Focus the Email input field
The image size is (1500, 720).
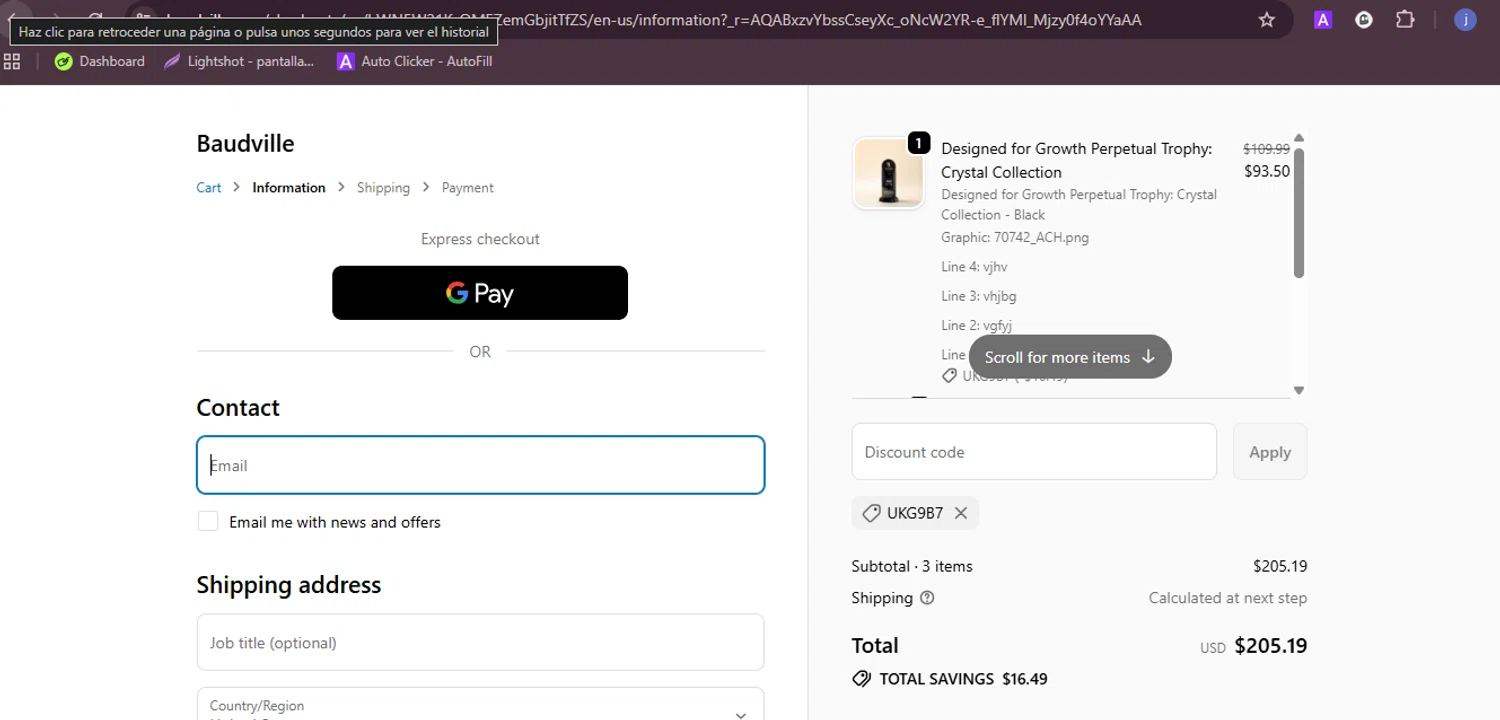481,465
